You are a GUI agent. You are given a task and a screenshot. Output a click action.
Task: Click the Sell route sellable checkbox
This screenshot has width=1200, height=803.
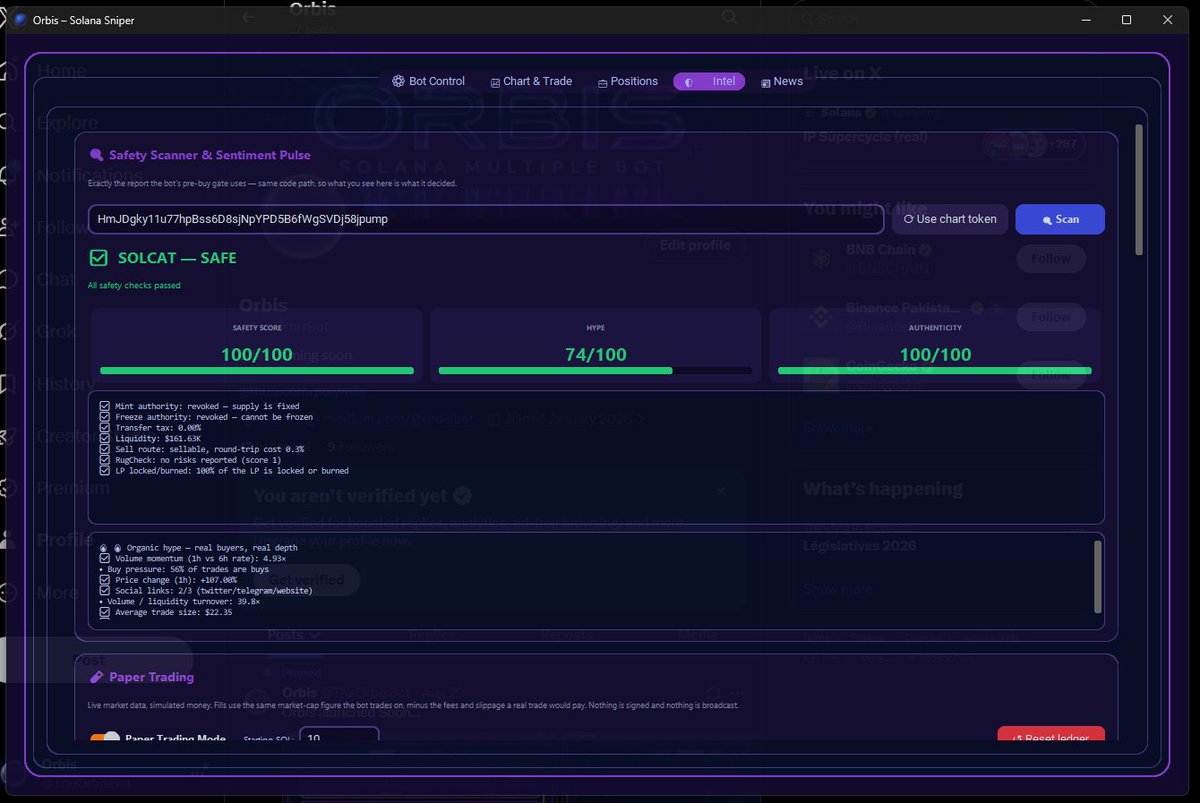pos(105,449)
